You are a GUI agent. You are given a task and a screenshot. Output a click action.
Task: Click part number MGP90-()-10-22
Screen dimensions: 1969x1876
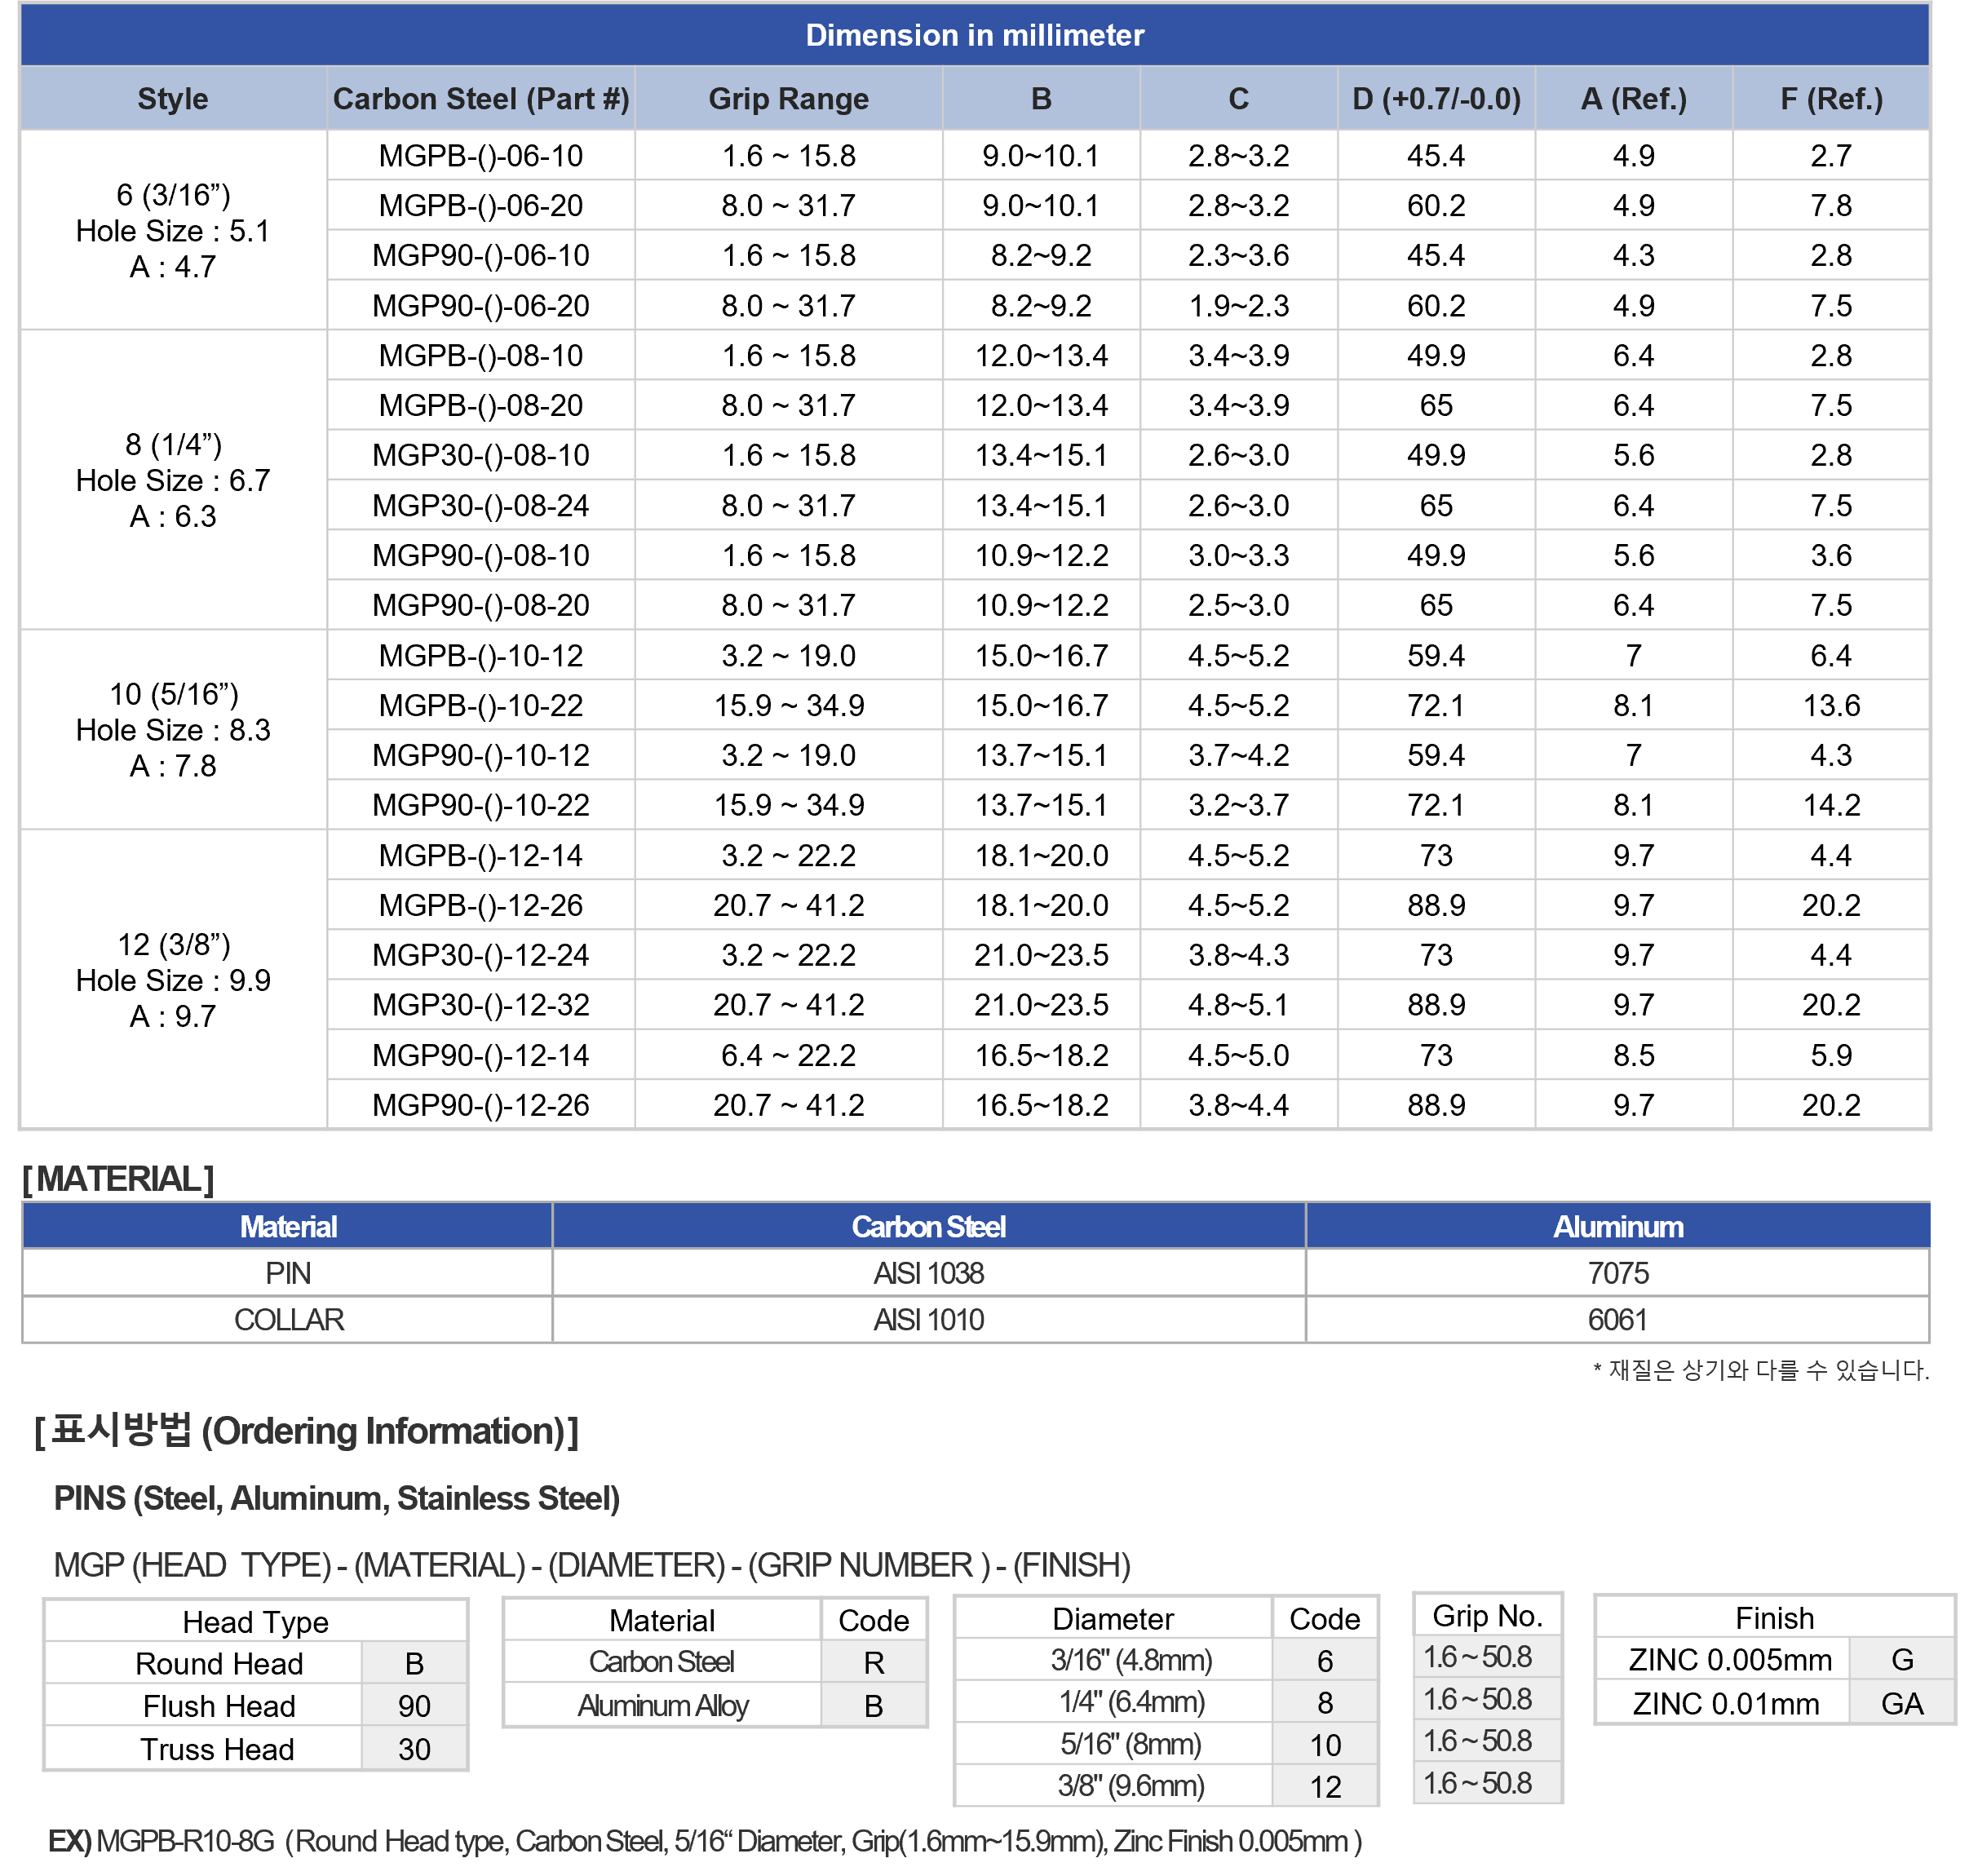(481, 806)
